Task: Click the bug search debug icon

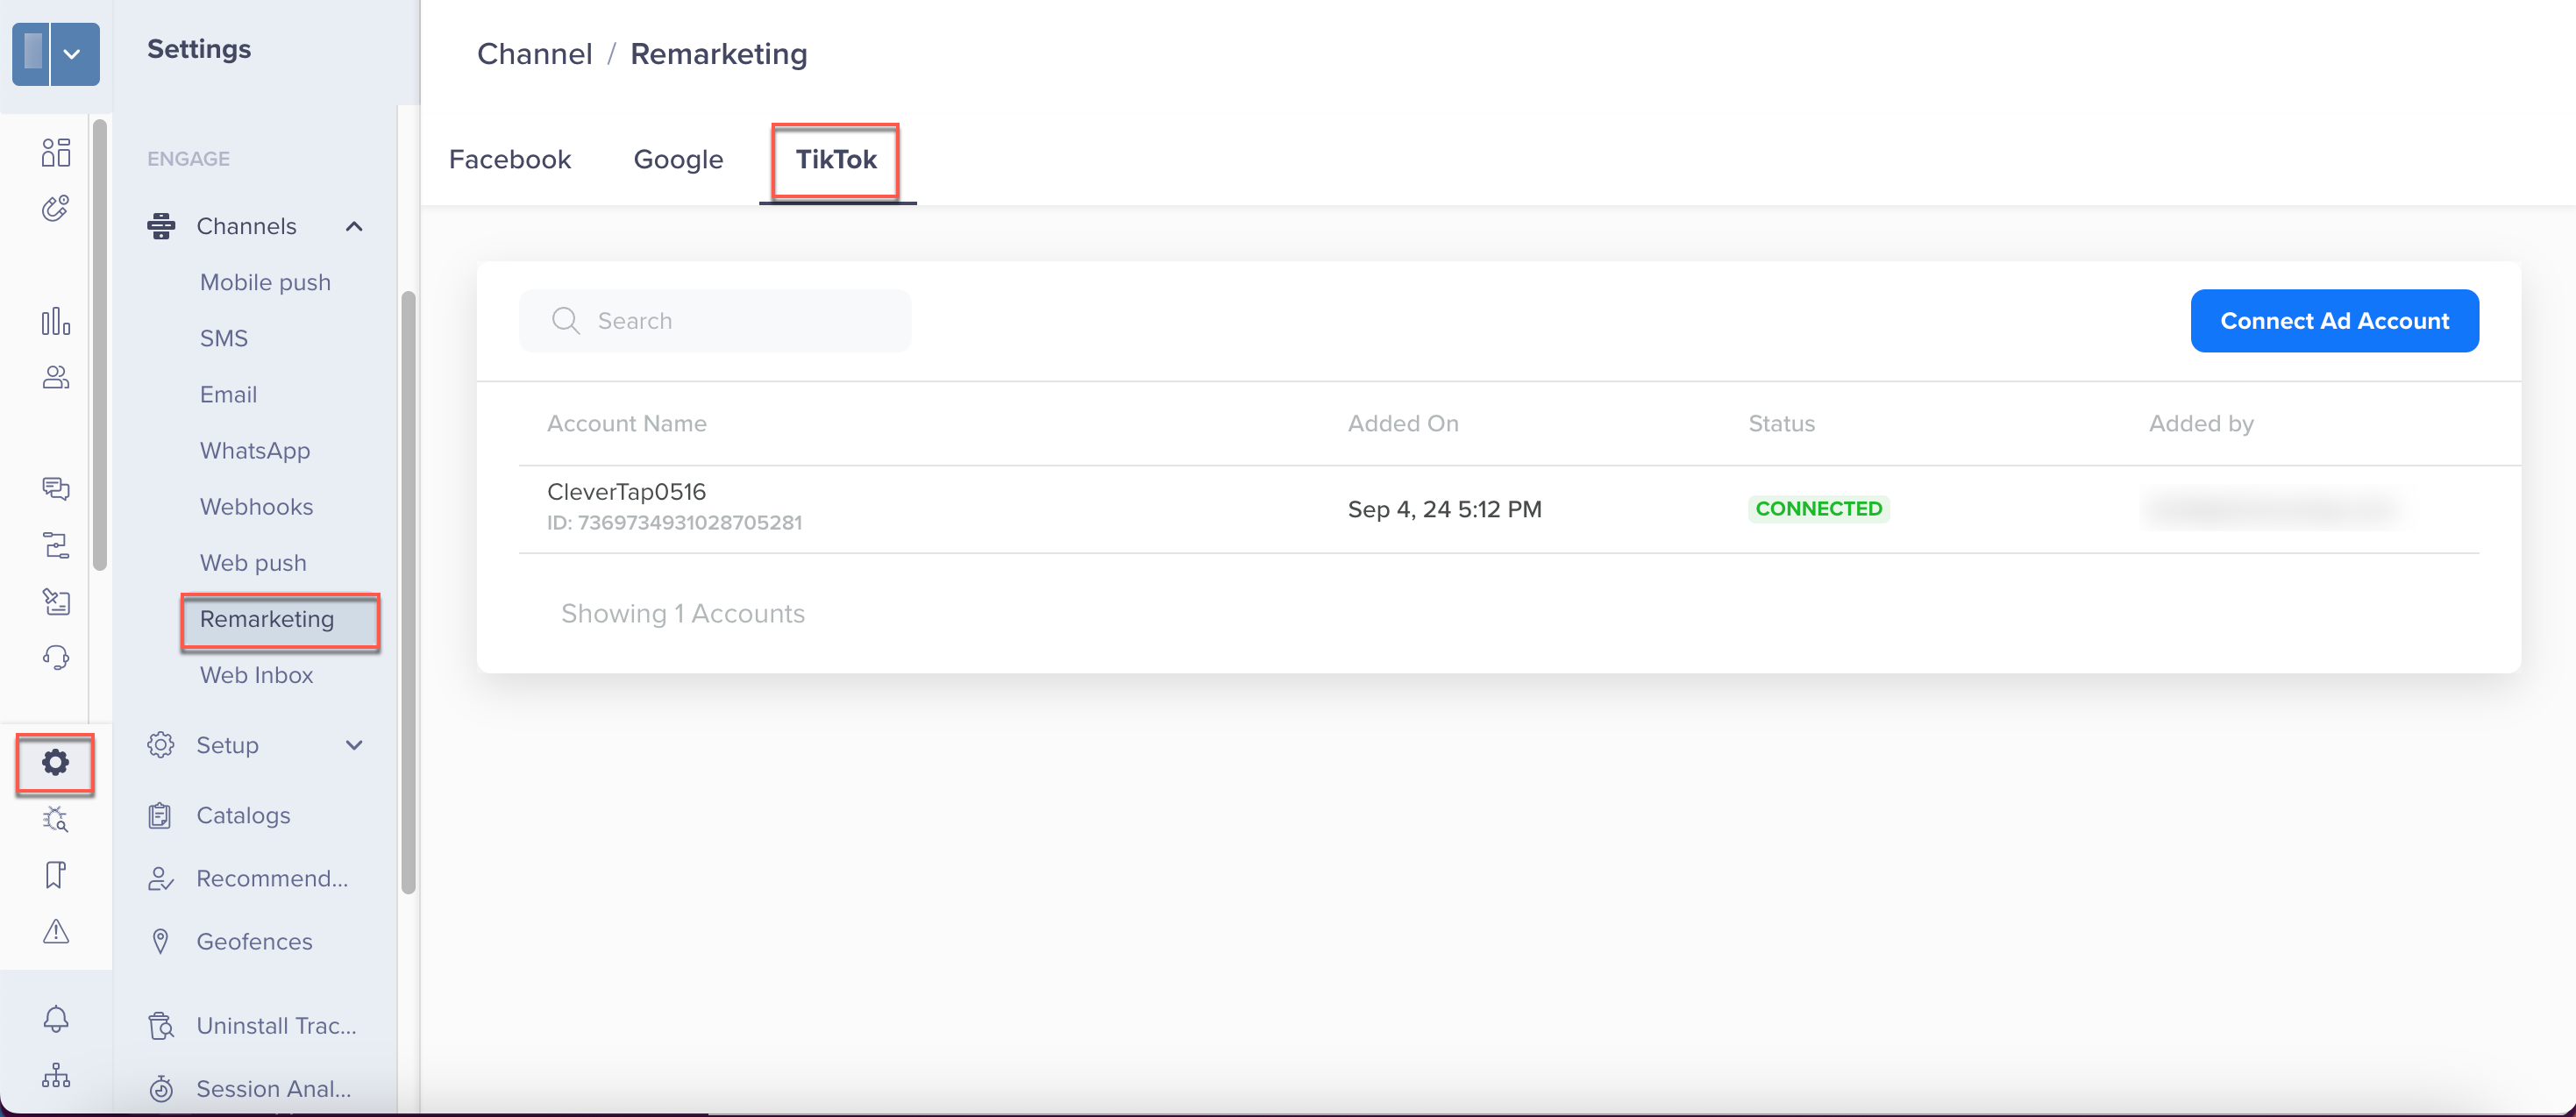Action: click(56, 819)
